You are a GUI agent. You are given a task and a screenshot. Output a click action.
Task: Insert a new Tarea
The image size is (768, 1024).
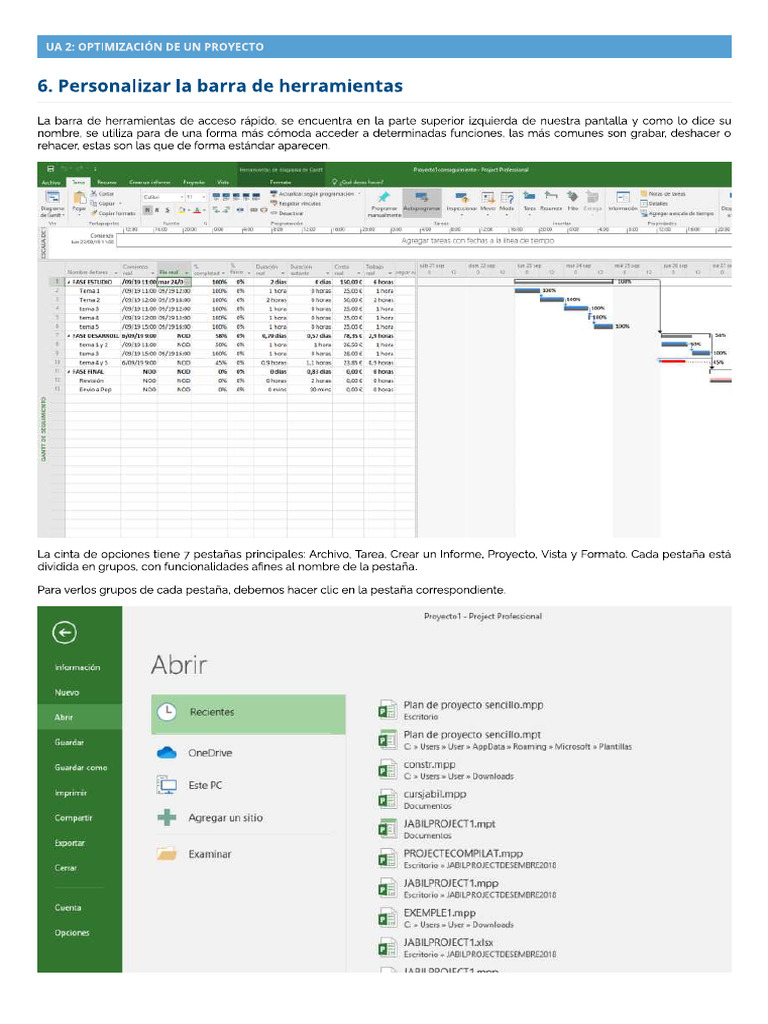529,202
